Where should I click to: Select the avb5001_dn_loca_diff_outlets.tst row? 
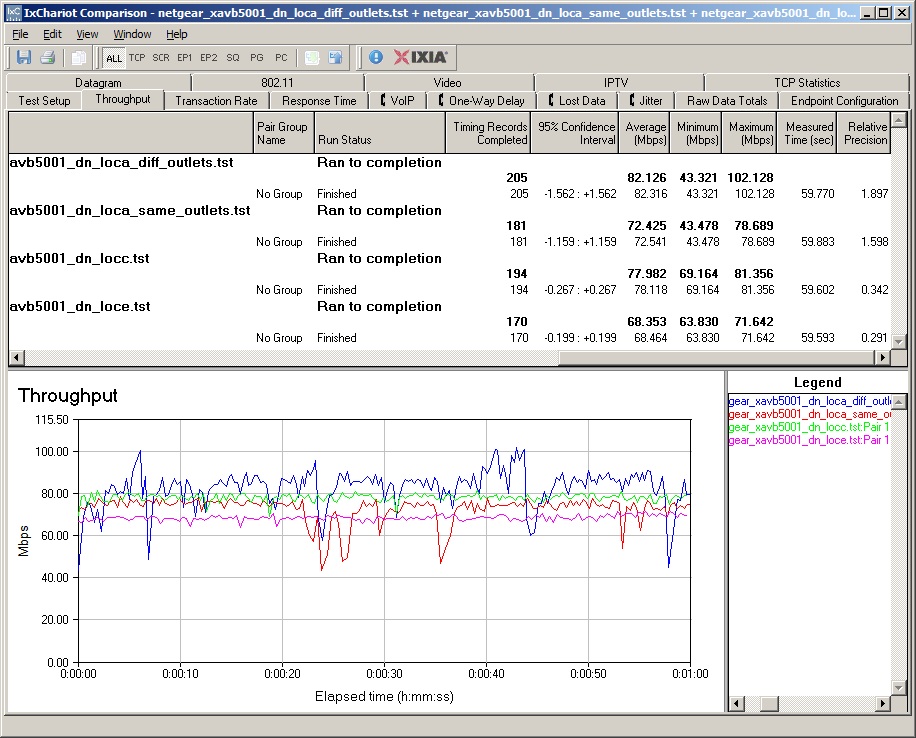pos(449,162)
